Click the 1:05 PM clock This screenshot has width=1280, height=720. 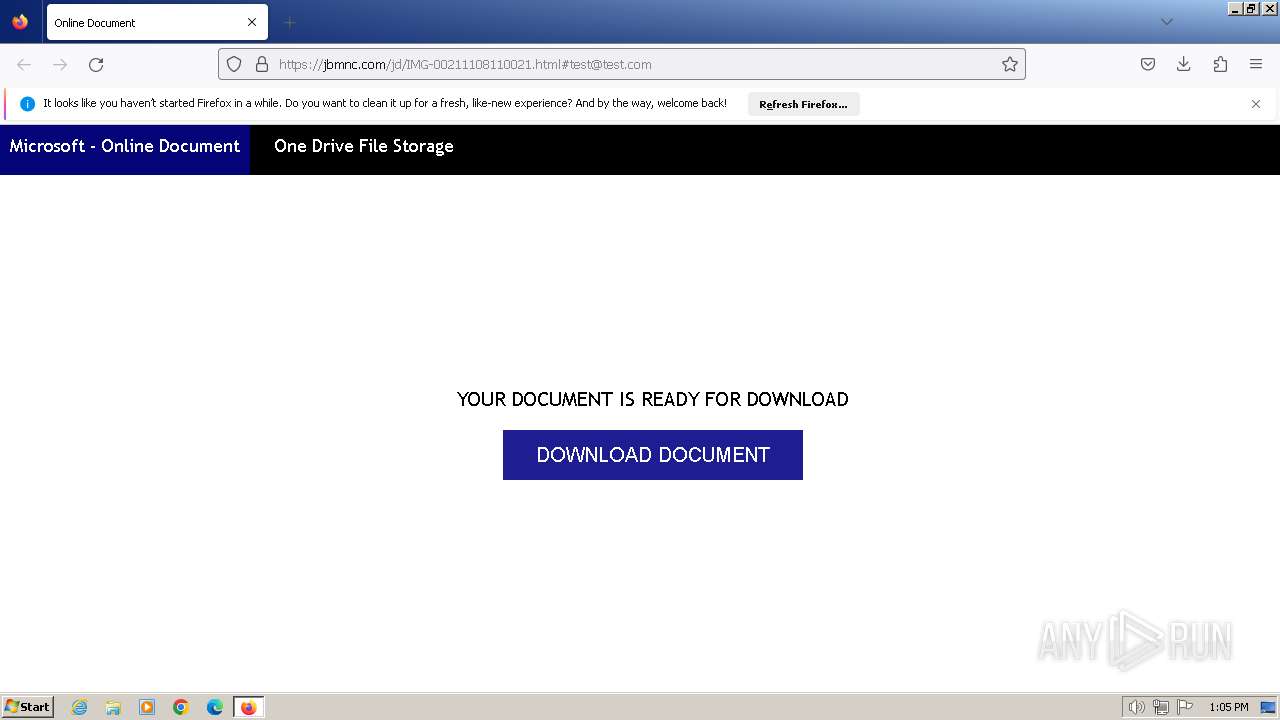(x=1229, y=707)
